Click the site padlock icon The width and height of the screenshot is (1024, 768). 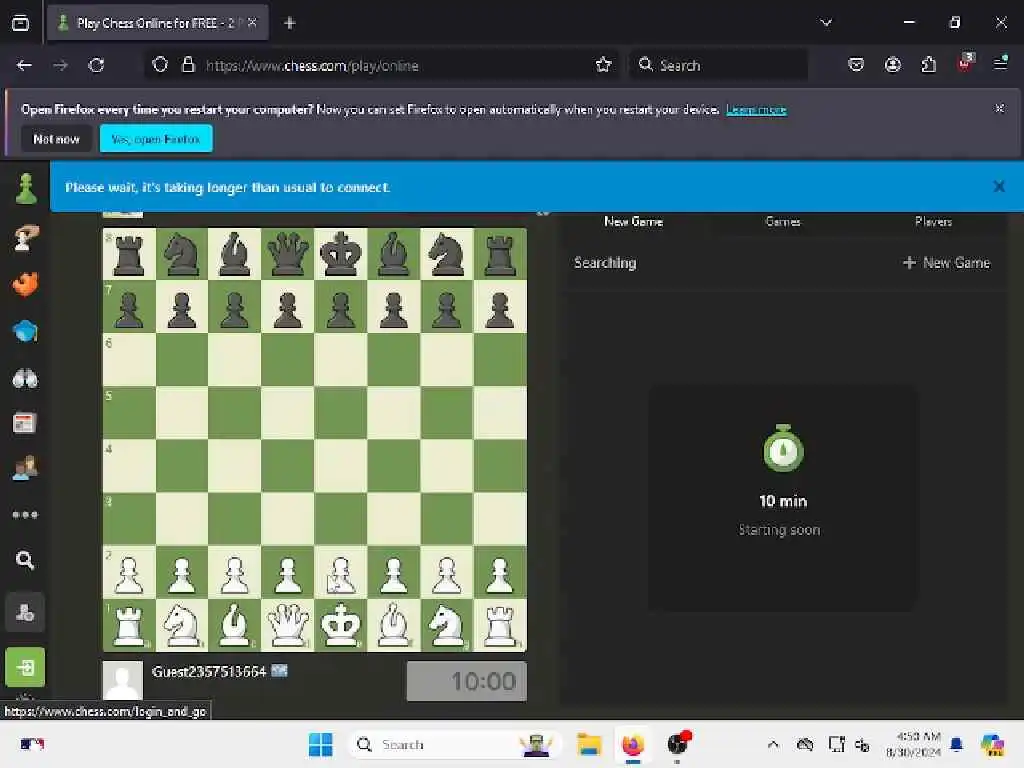click(188, 65)
